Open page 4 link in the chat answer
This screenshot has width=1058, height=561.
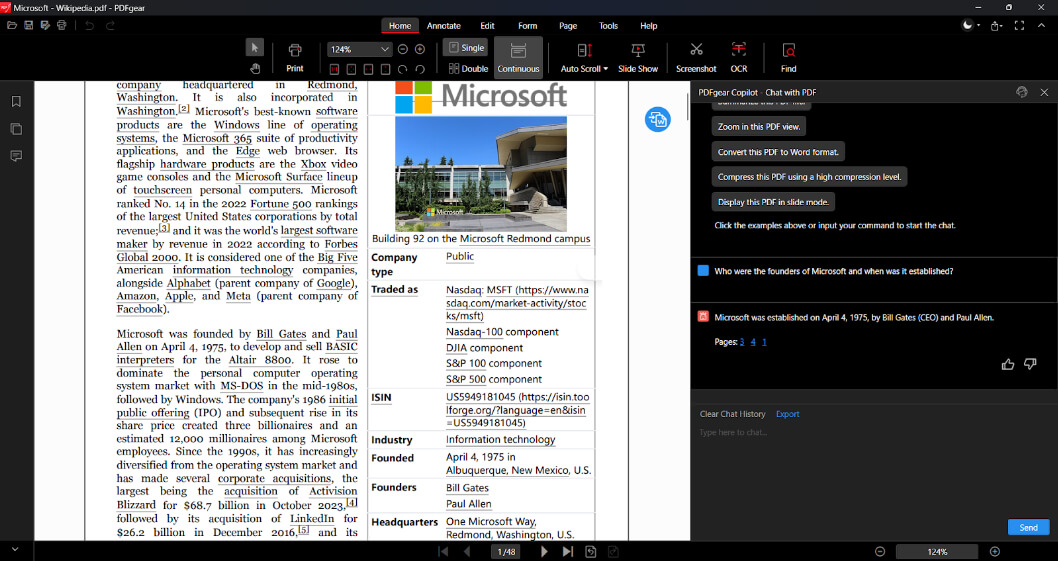[x=753, y=342]
